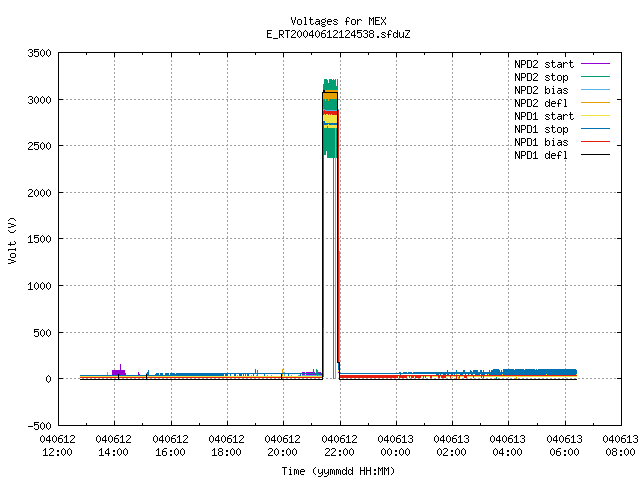Click the y-axis value 3000
Image resolution: width=640 pixels, height=480 pixels.
click(x=40, y=100)
